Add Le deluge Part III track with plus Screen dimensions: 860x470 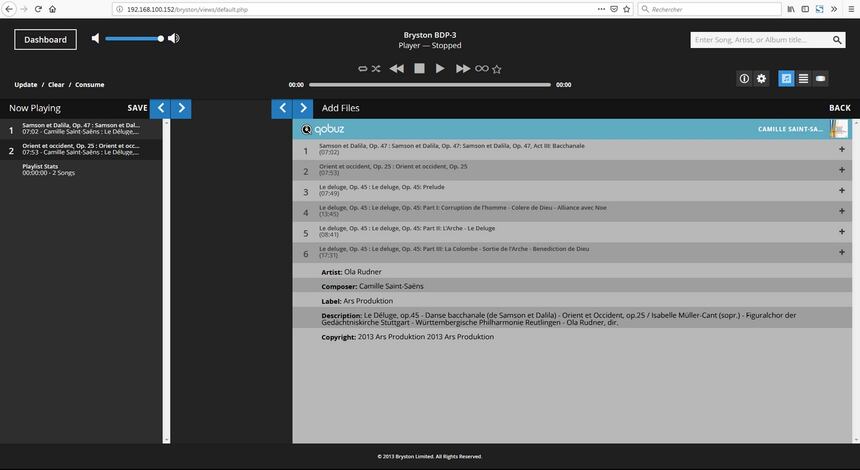pos(841,252)
